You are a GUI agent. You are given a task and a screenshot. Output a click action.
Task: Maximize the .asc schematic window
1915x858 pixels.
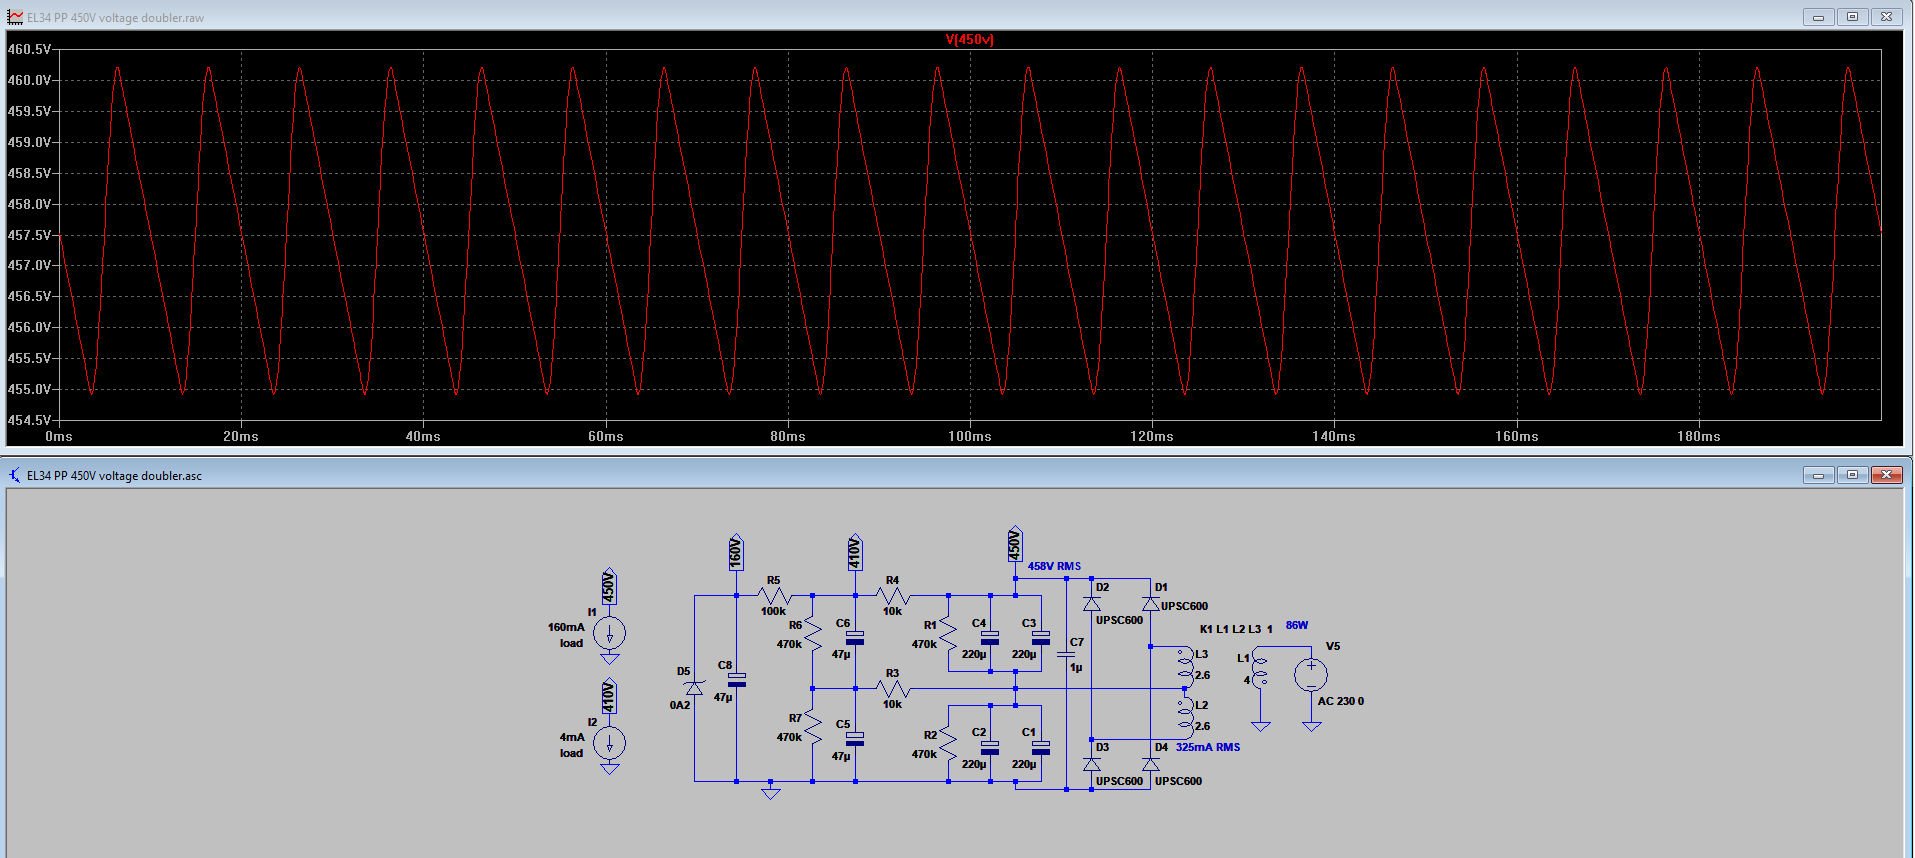(1852, 475)
